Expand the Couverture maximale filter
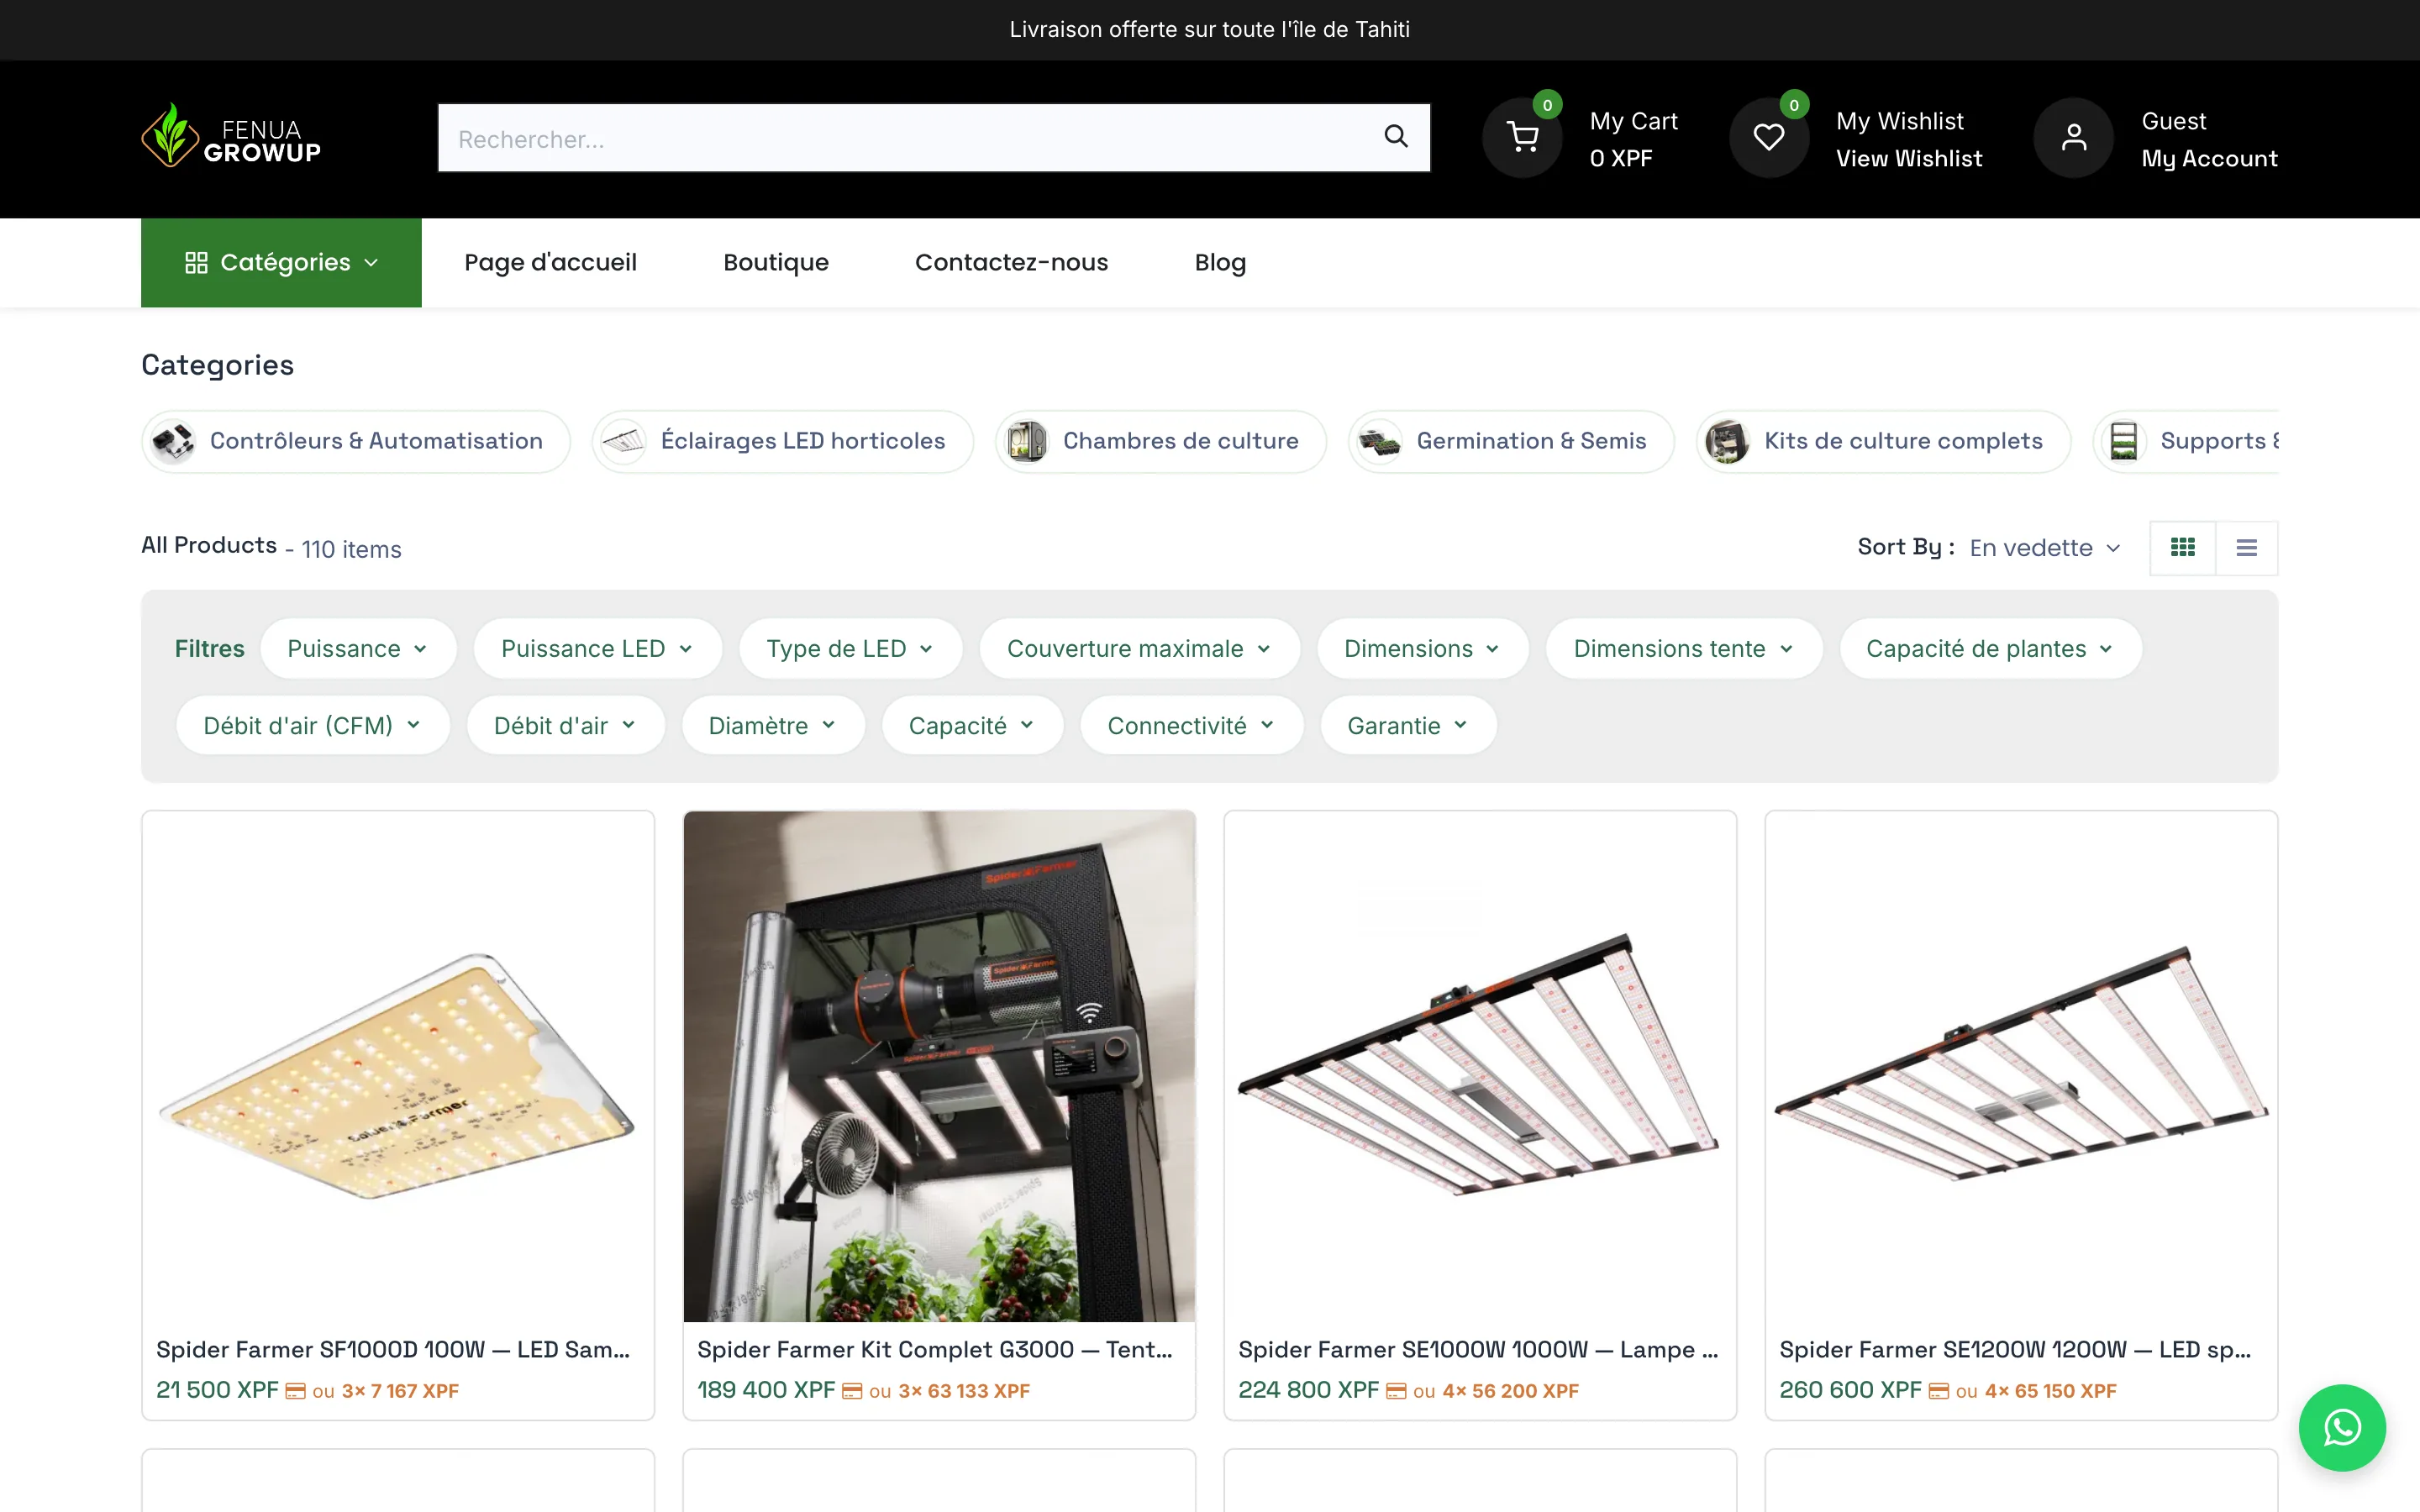The height and width of the screenshot is (1512, 2420). (1140, 648)
